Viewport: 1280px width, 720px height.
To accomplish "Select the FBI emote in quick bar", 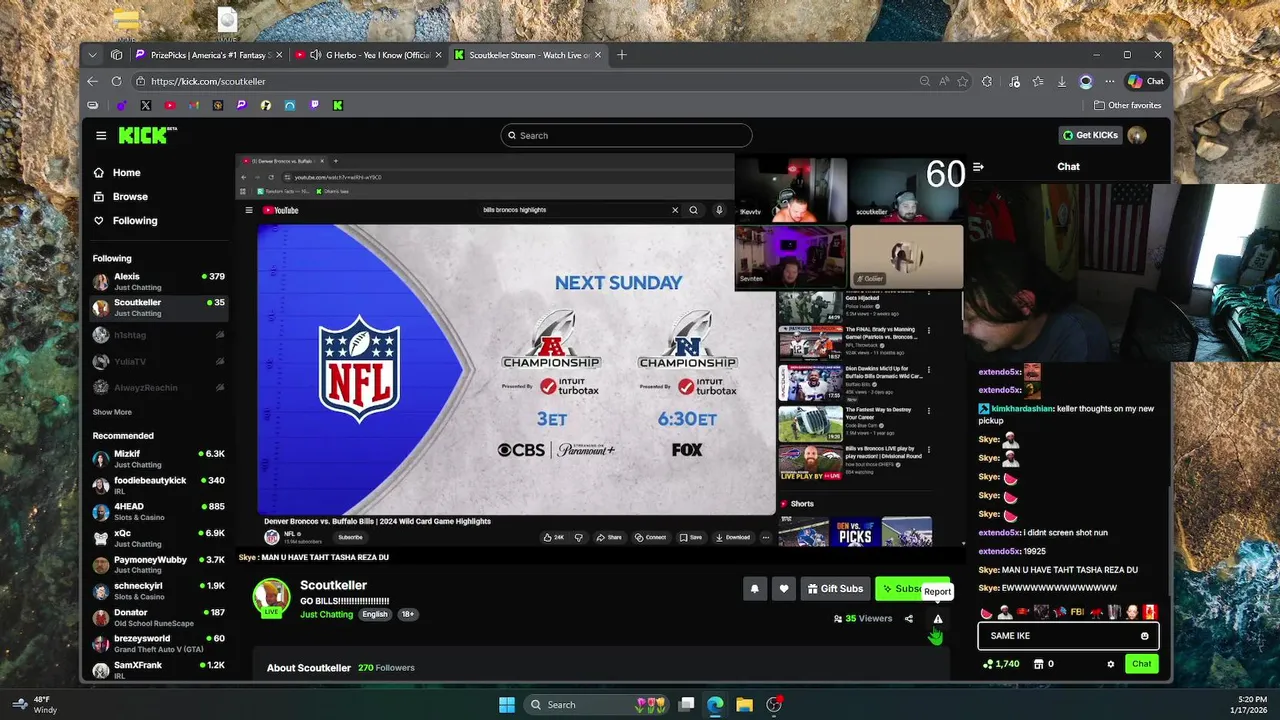I will click(1078, 612).
